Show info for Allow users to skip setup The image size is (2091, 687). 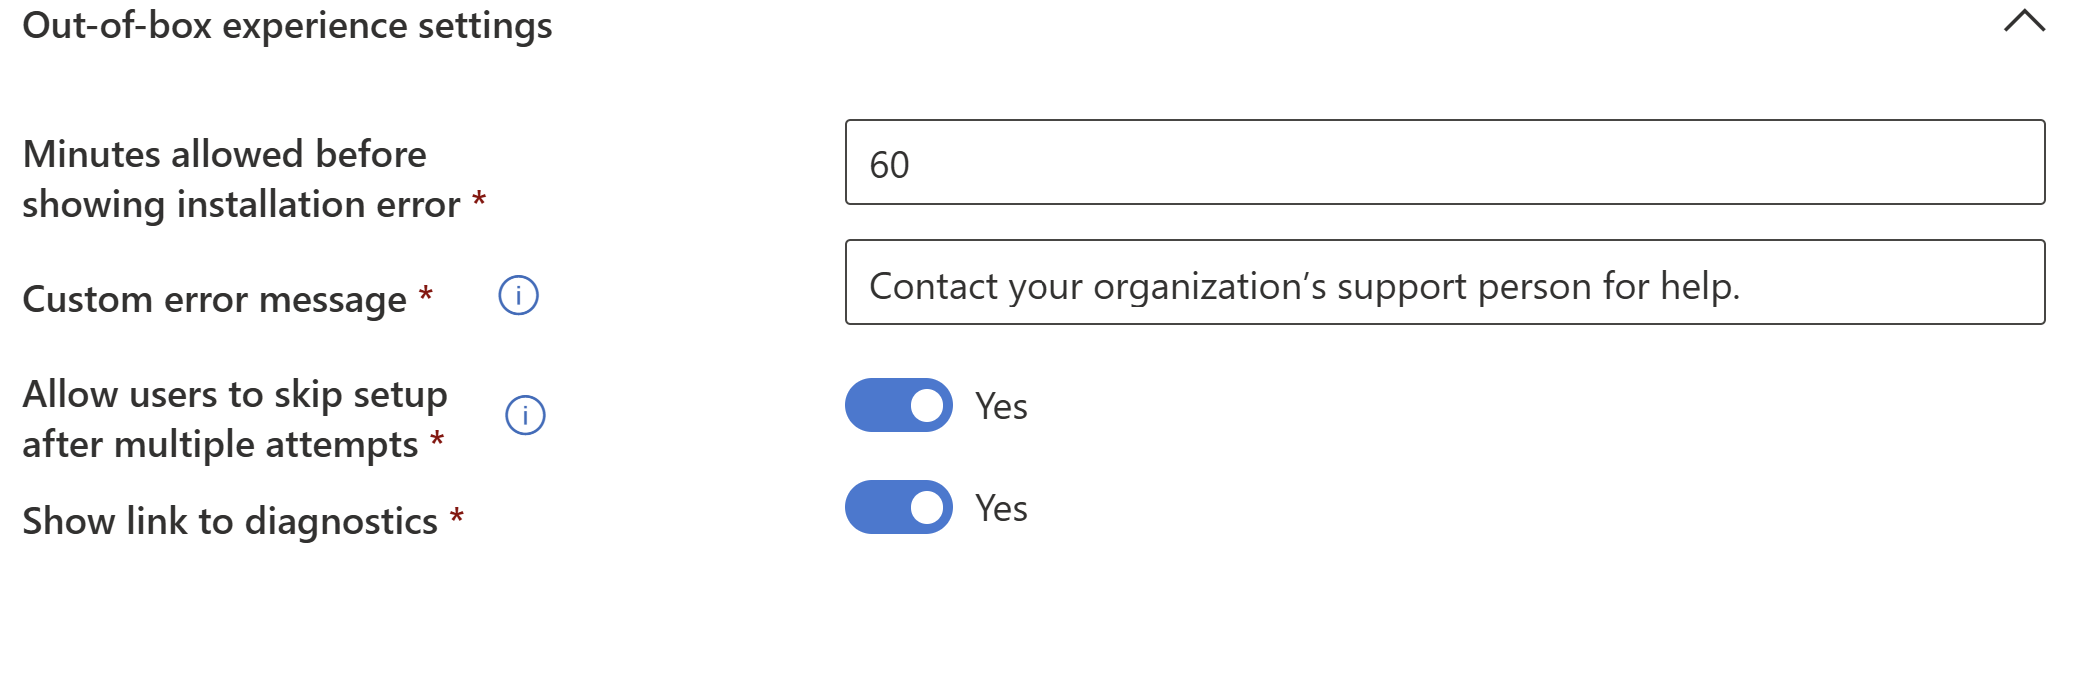pyautogui.click(x=525, y=415)
